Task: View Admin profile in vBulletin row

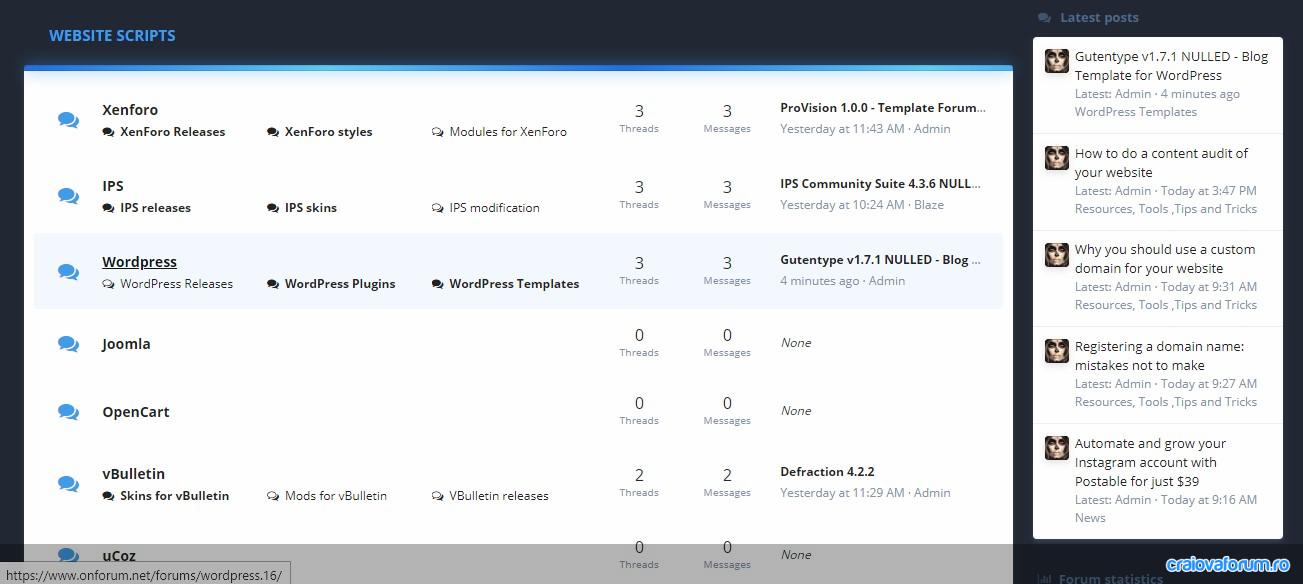Action: 932,493
